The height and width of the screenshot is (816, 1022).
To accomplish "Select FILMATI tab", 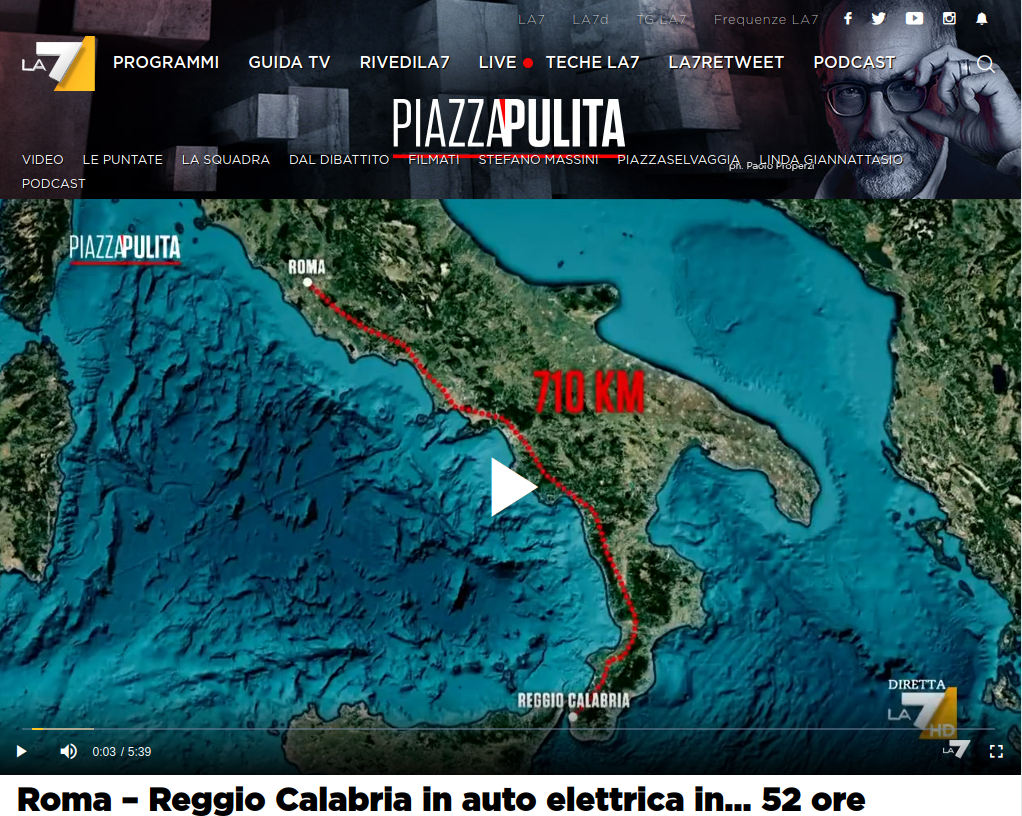I will point(433,160).
